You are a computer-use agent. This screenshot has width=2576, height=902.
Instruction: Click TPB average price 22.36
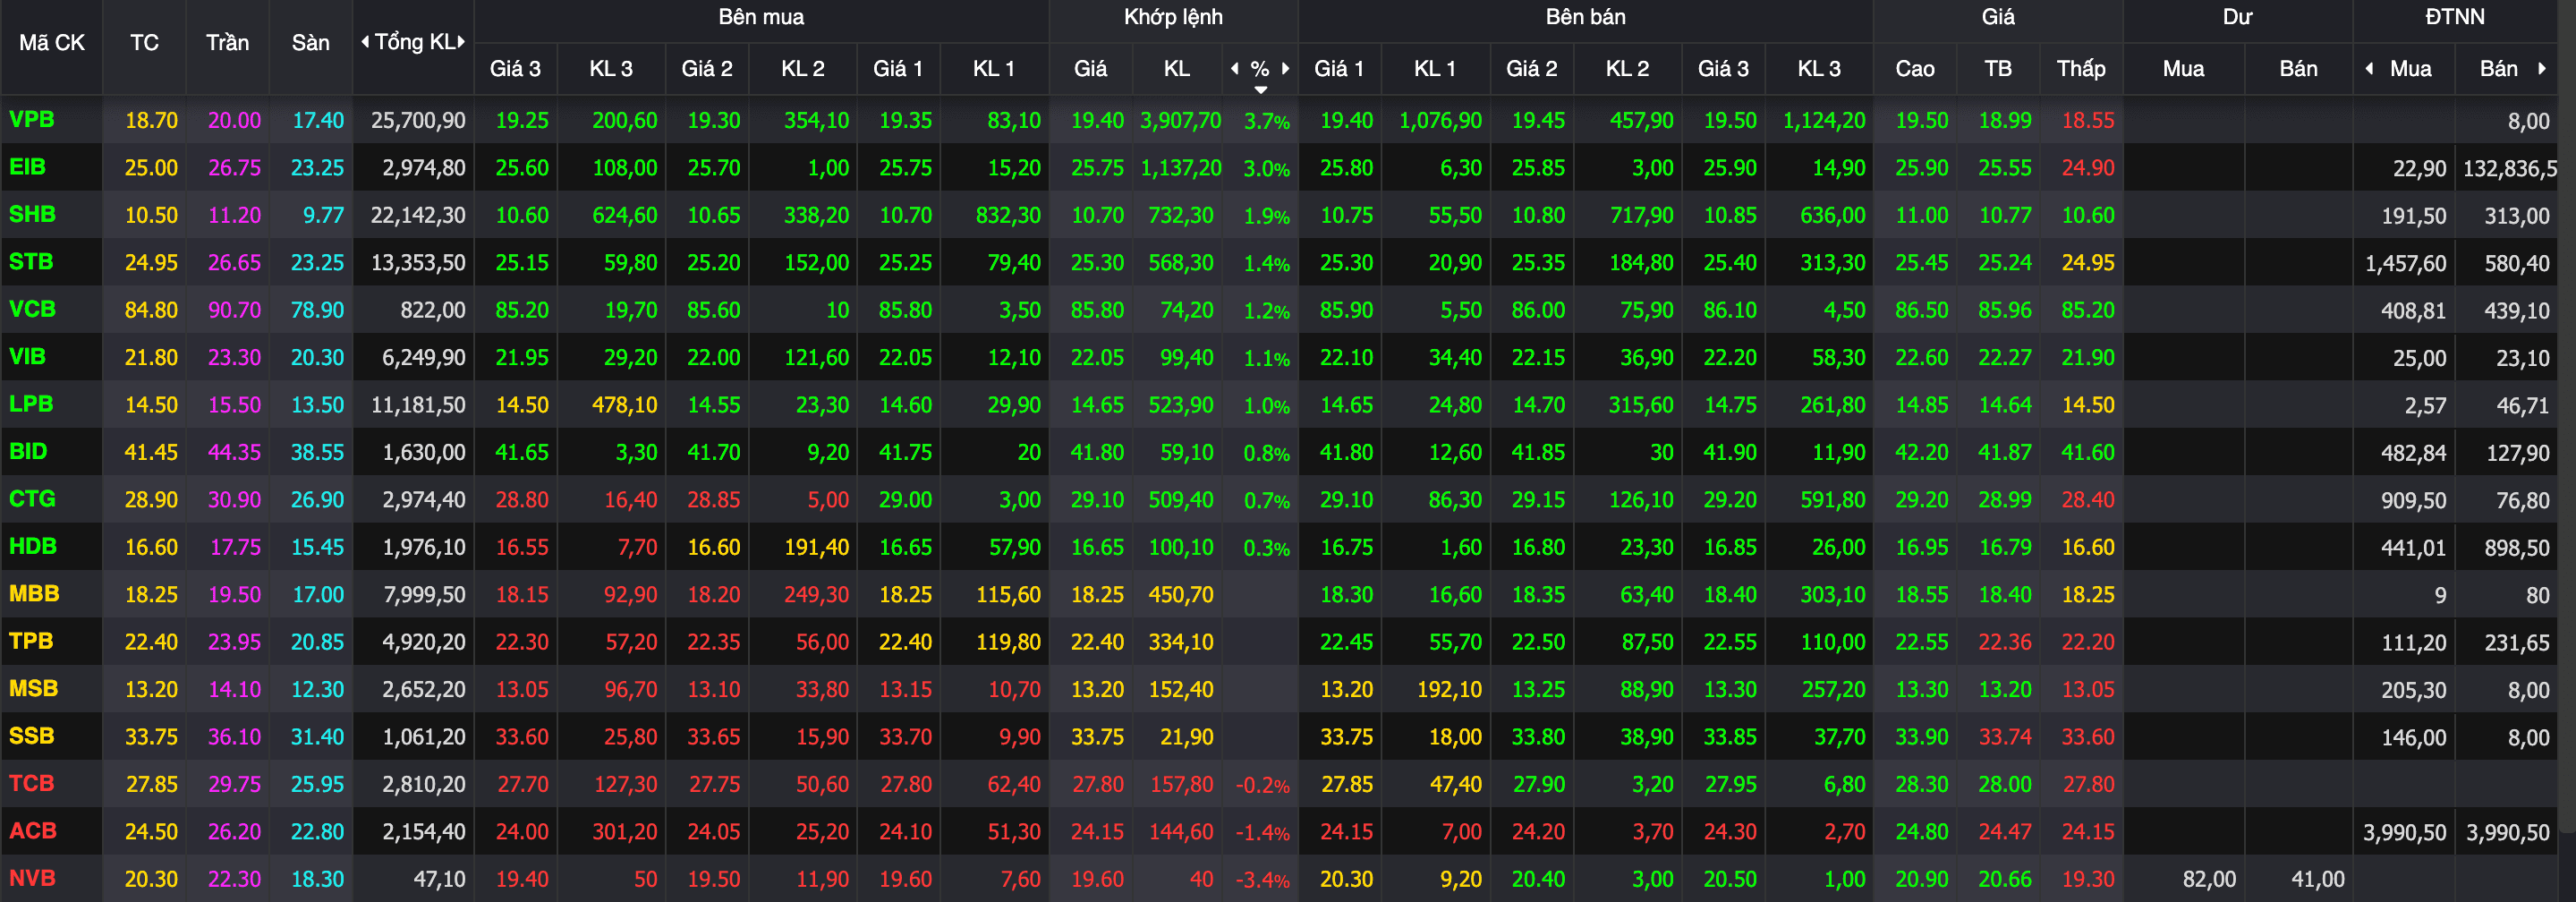pyautogui.click(x=2004, y=642)
